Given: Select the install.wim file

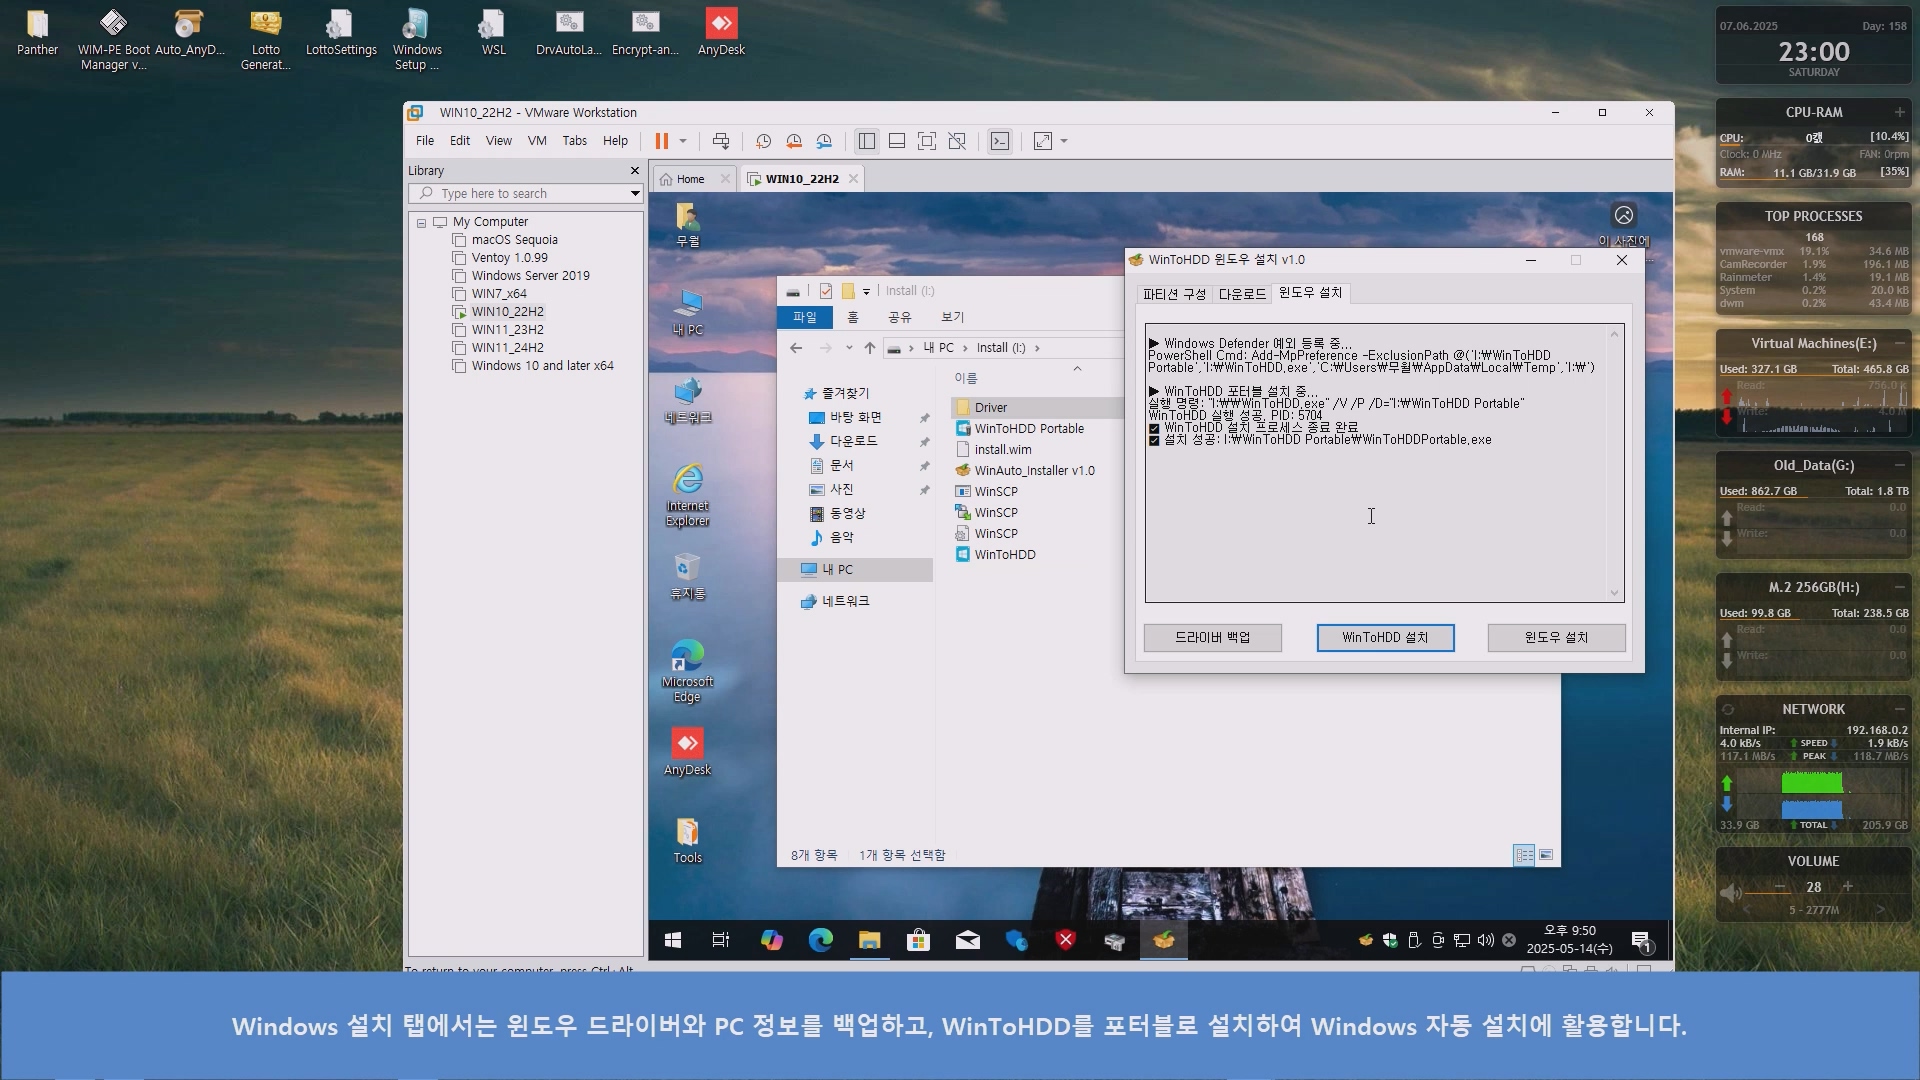Looking at the screenshot, I should 1003,450.
